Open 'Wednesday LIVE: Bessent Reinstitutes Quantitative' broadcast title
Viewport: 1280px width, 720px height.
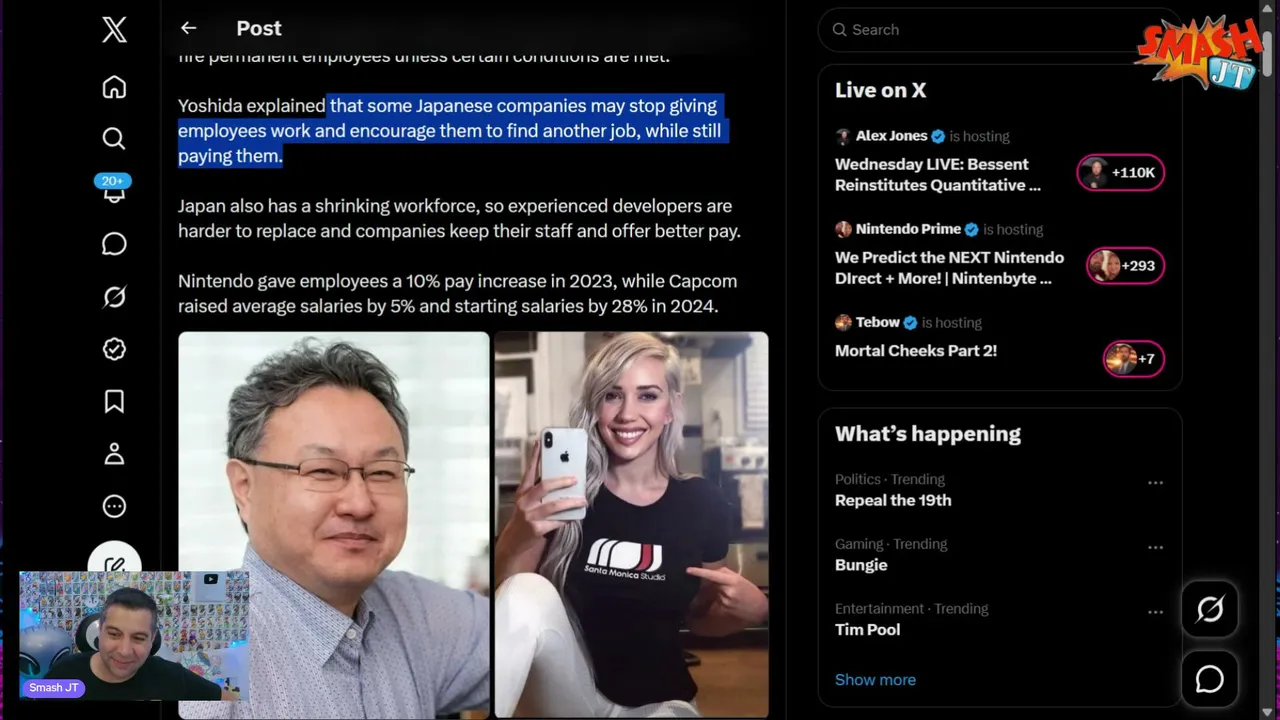[937, 174]
